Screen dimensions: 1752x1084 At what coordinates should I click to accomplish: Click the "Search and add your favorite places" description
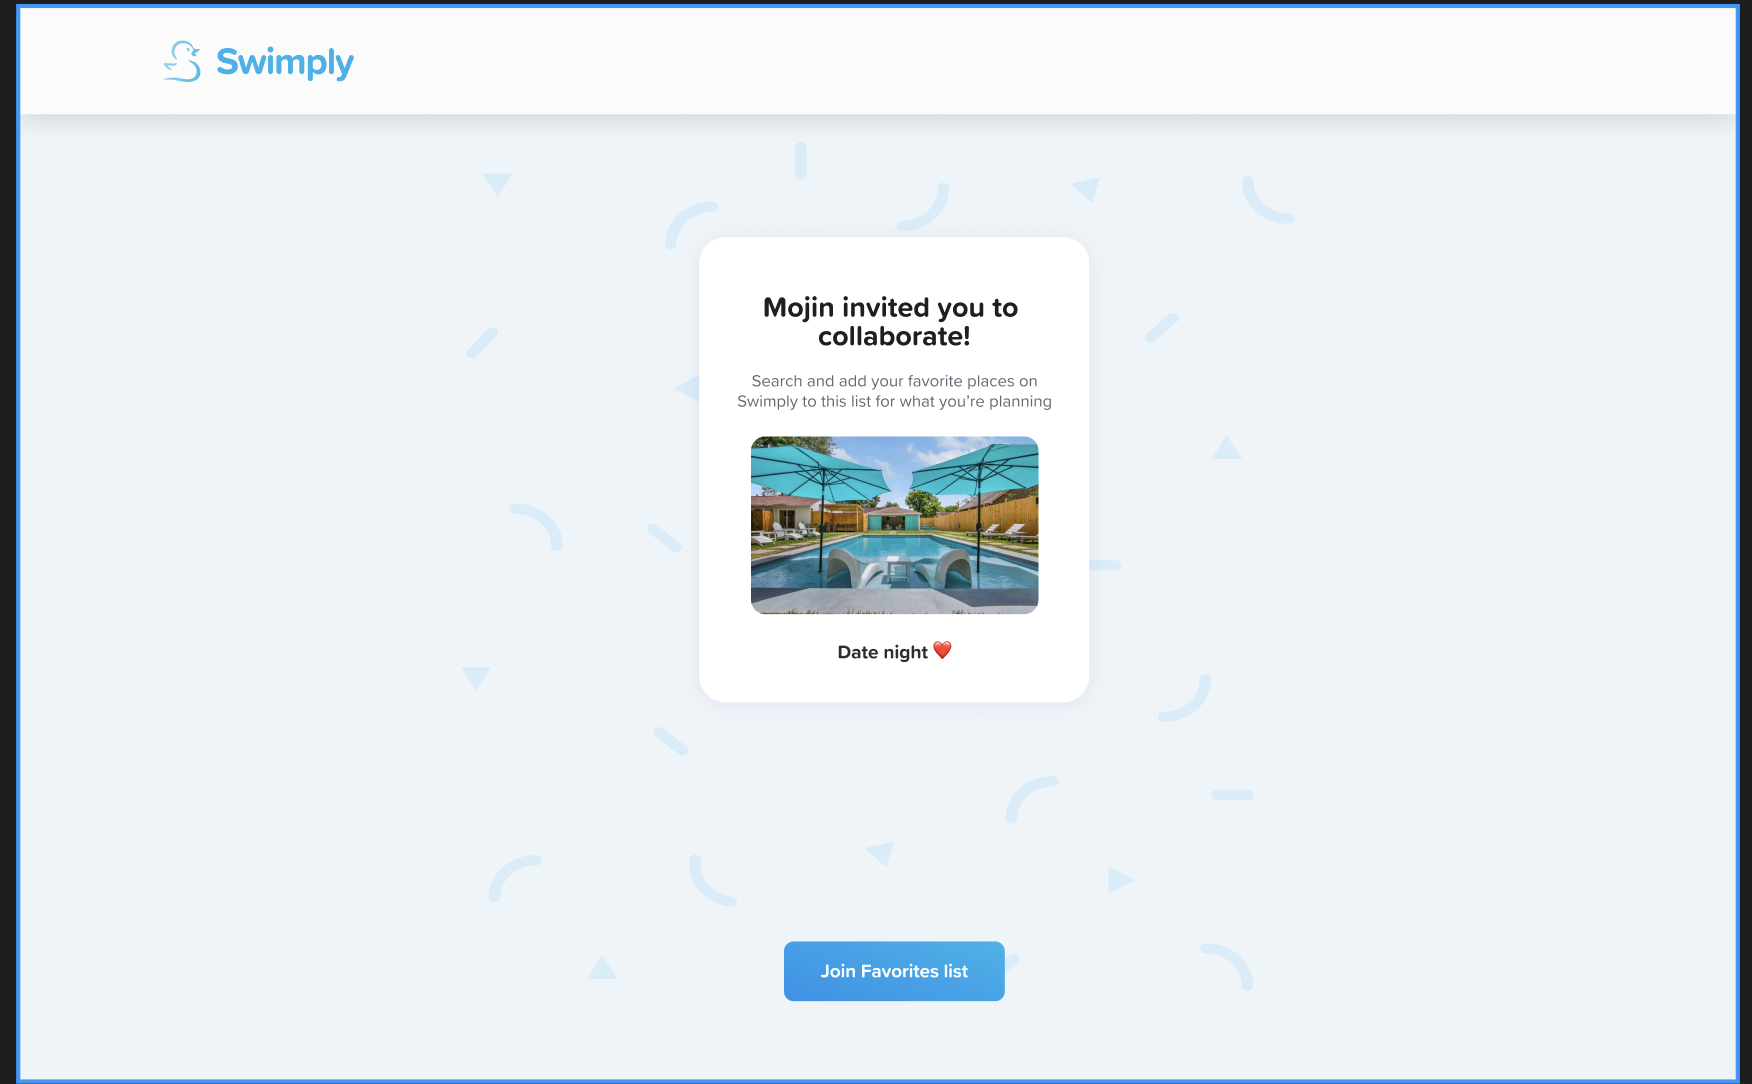click(894, 391)
